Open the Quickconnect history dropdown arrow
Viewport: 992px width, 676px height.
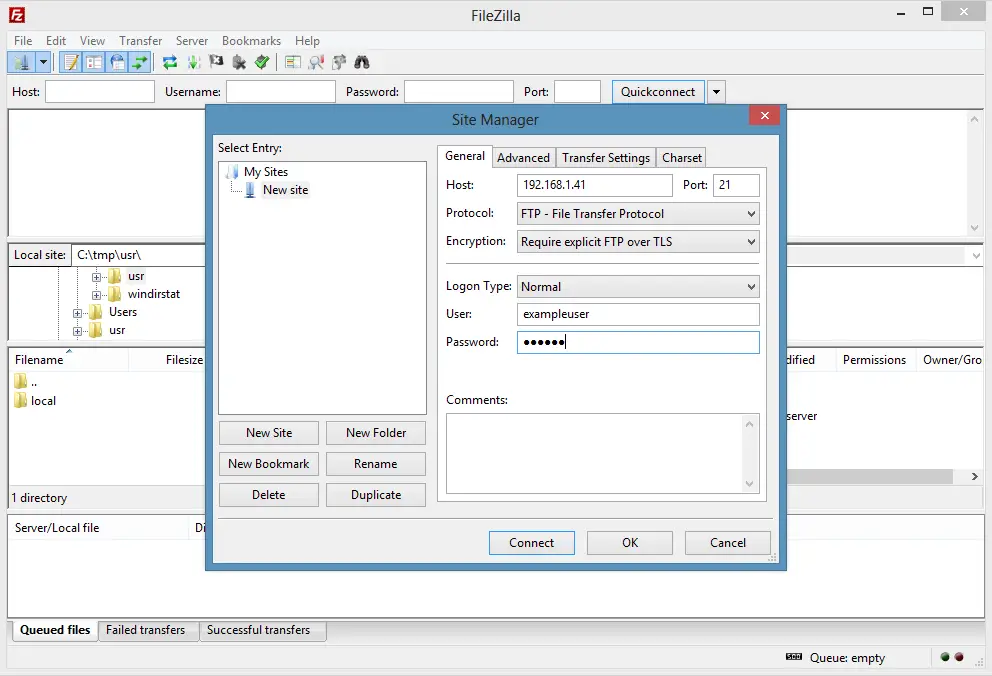716,92
